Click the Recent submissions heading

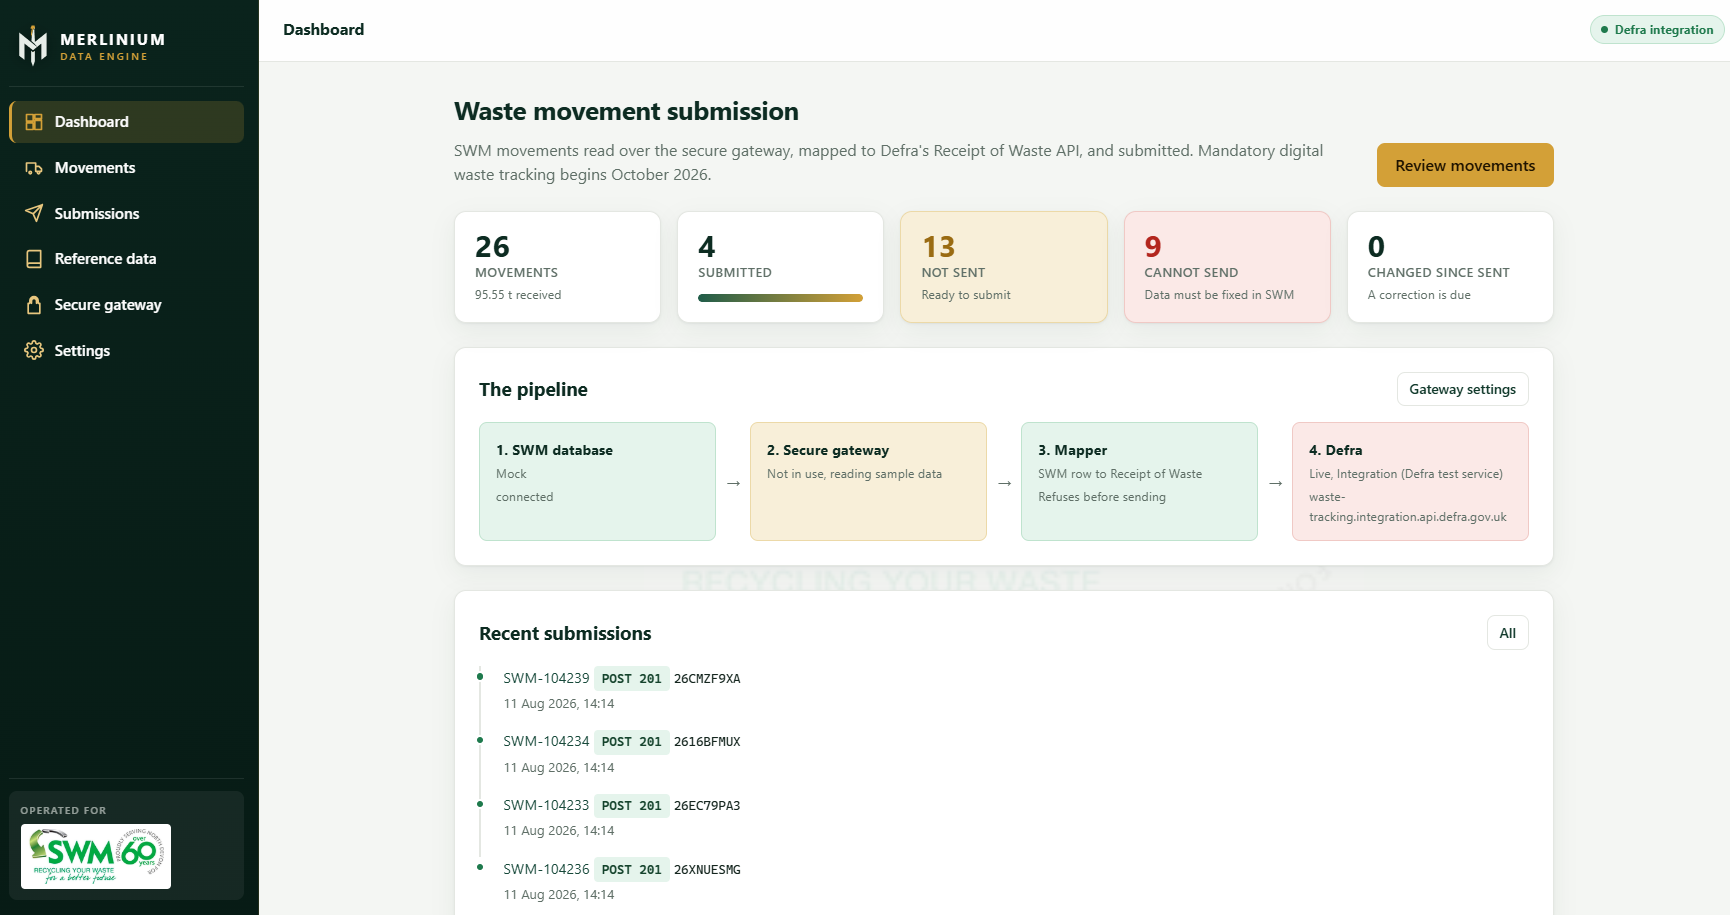565,633
